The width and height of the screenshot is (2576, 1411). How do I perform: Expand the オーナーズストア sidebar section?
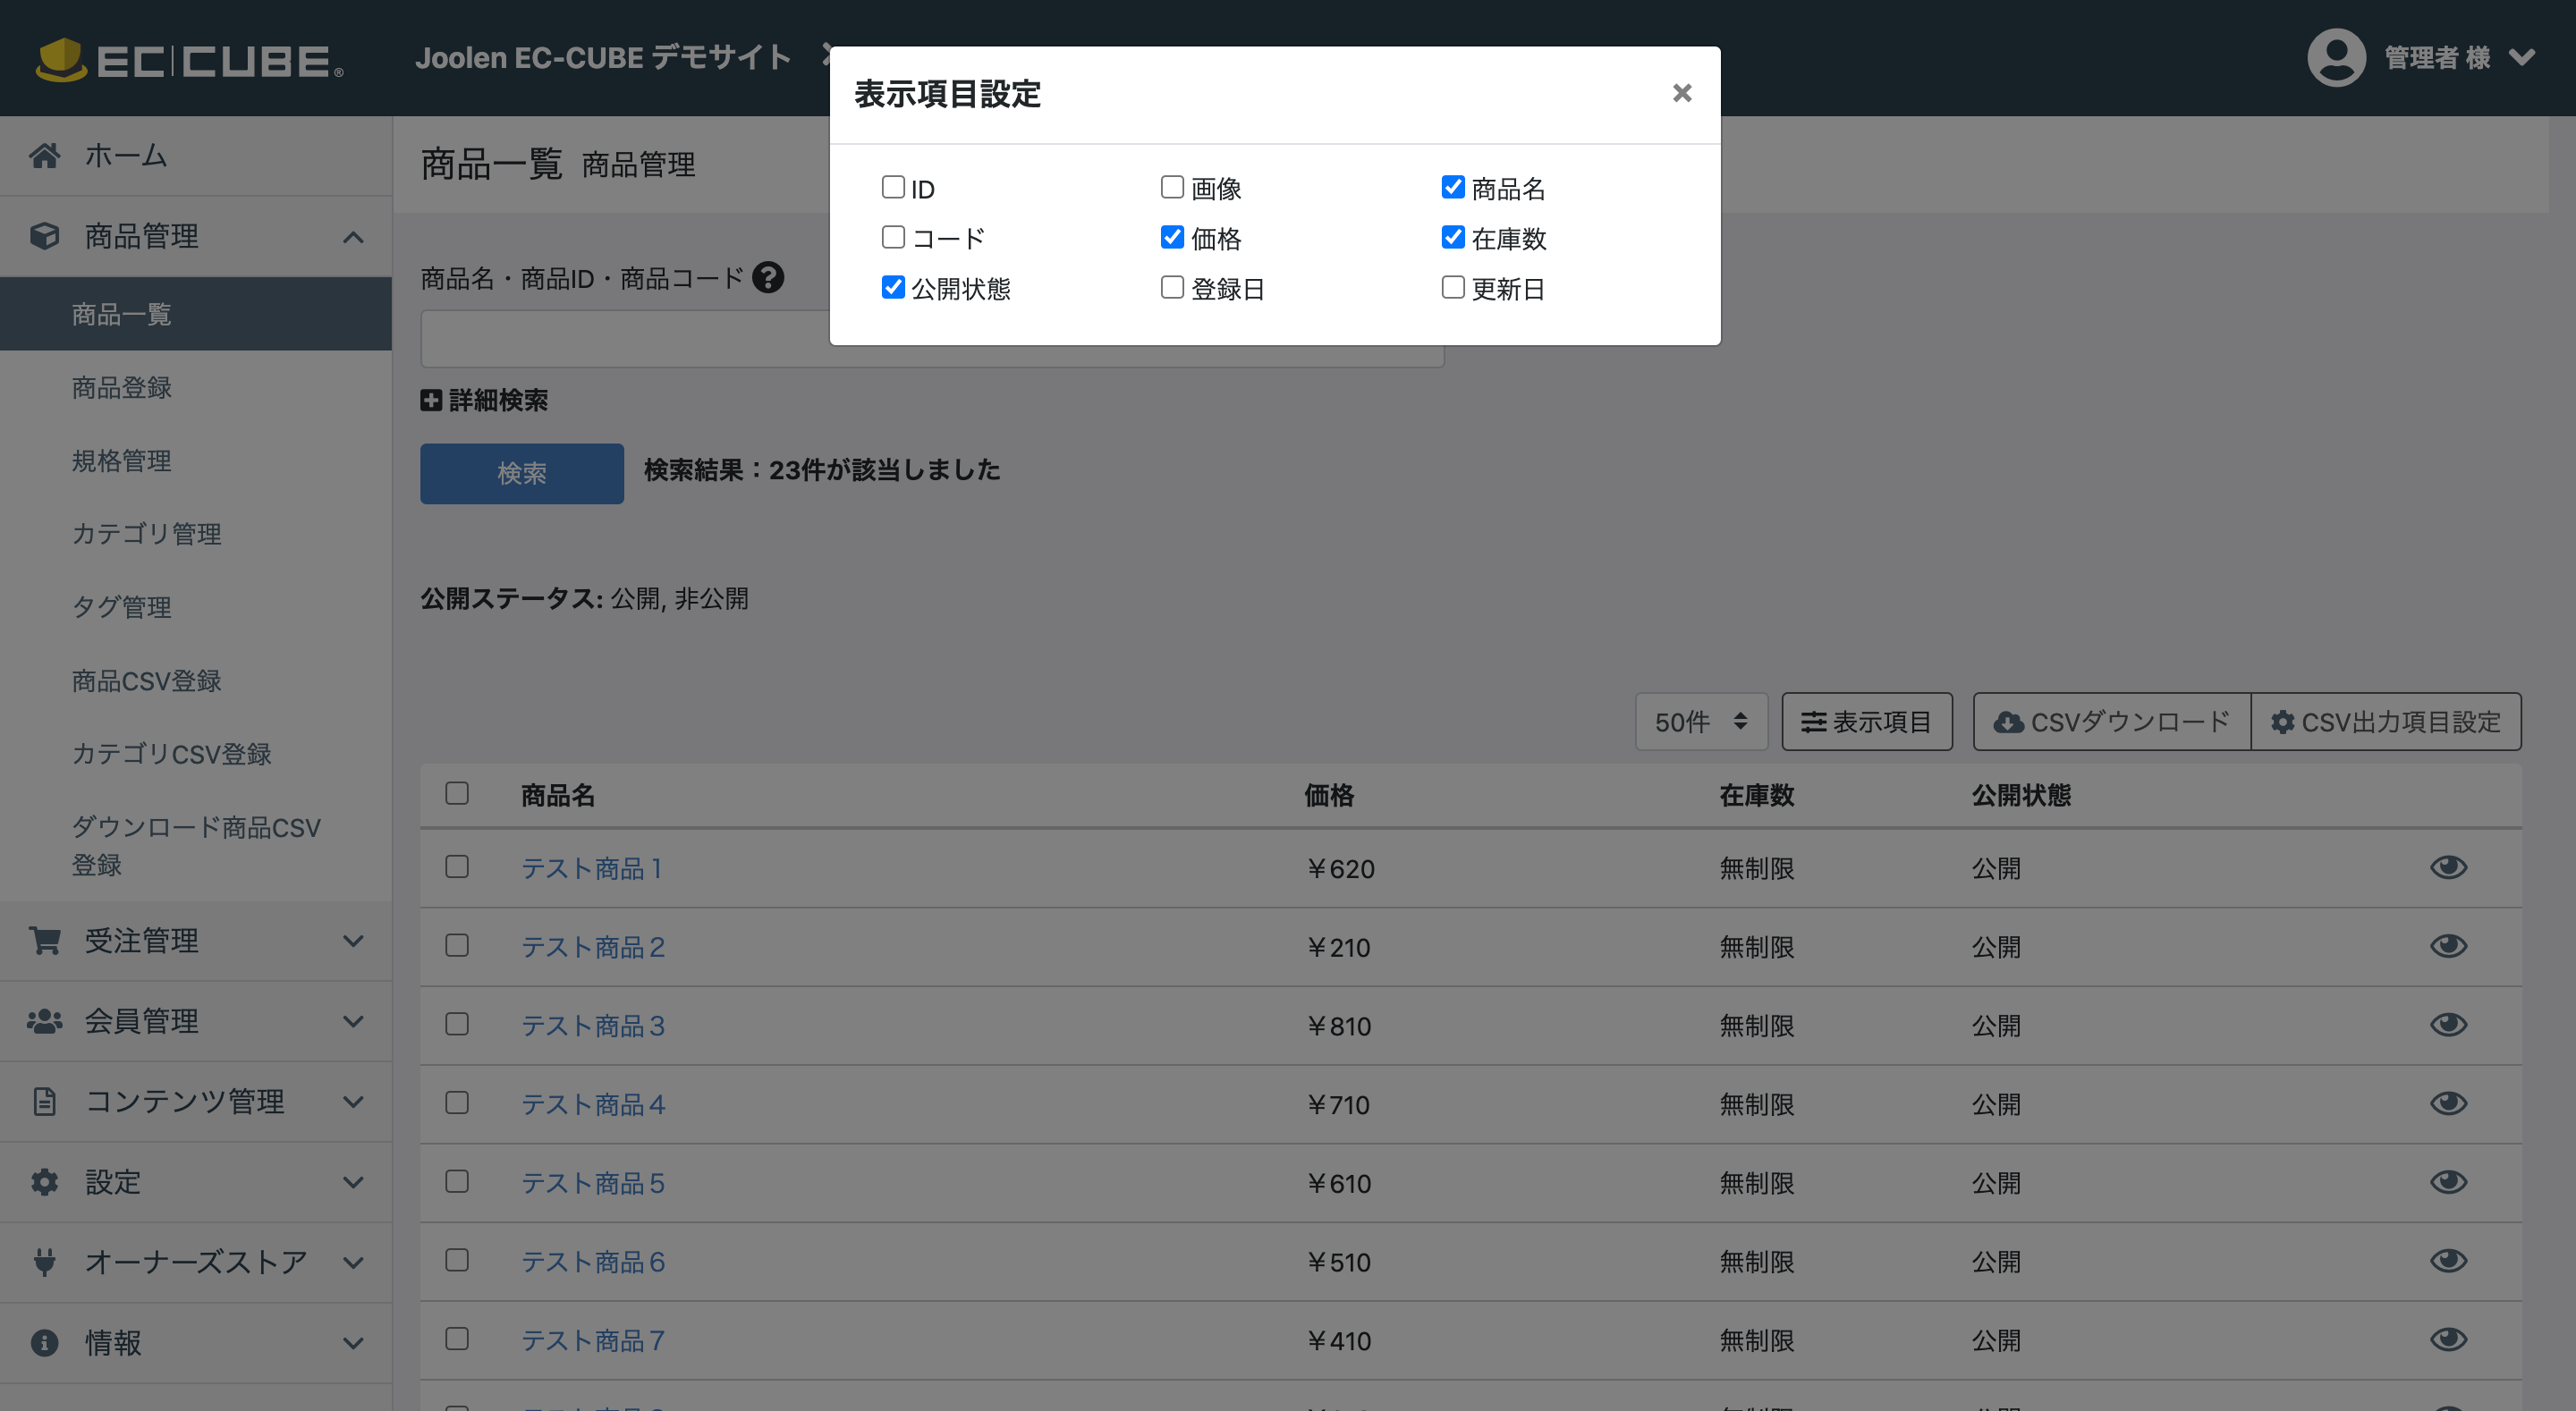tap(353, 1262)
